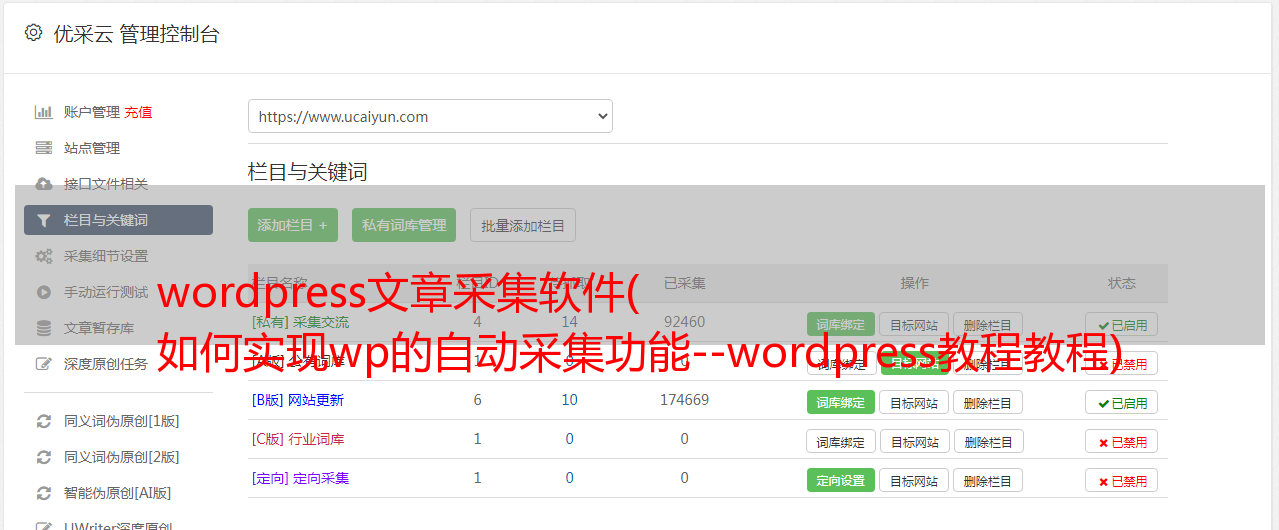
Task: Click the 栏目与关键词 page heading
Action: click(307, 172)
